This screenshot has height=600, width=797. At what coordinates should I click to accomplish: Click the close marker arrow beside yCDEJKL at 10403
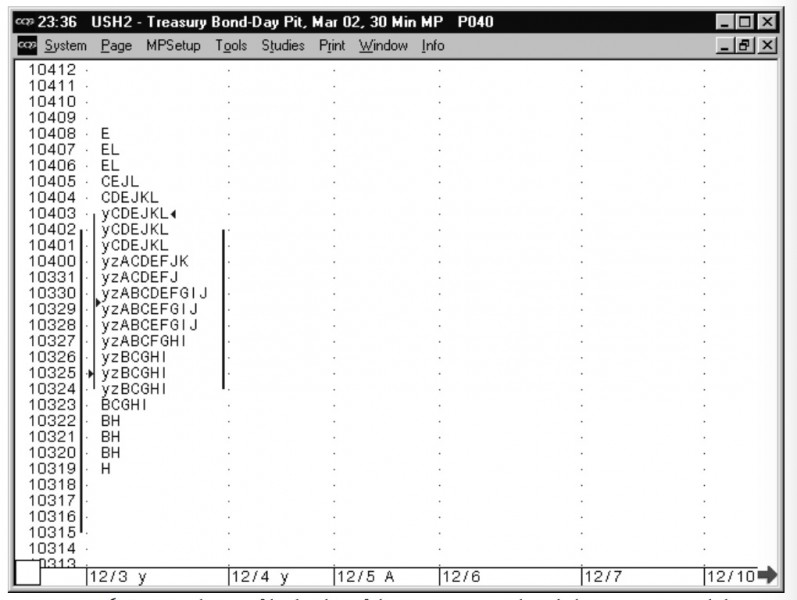[173, 214]
